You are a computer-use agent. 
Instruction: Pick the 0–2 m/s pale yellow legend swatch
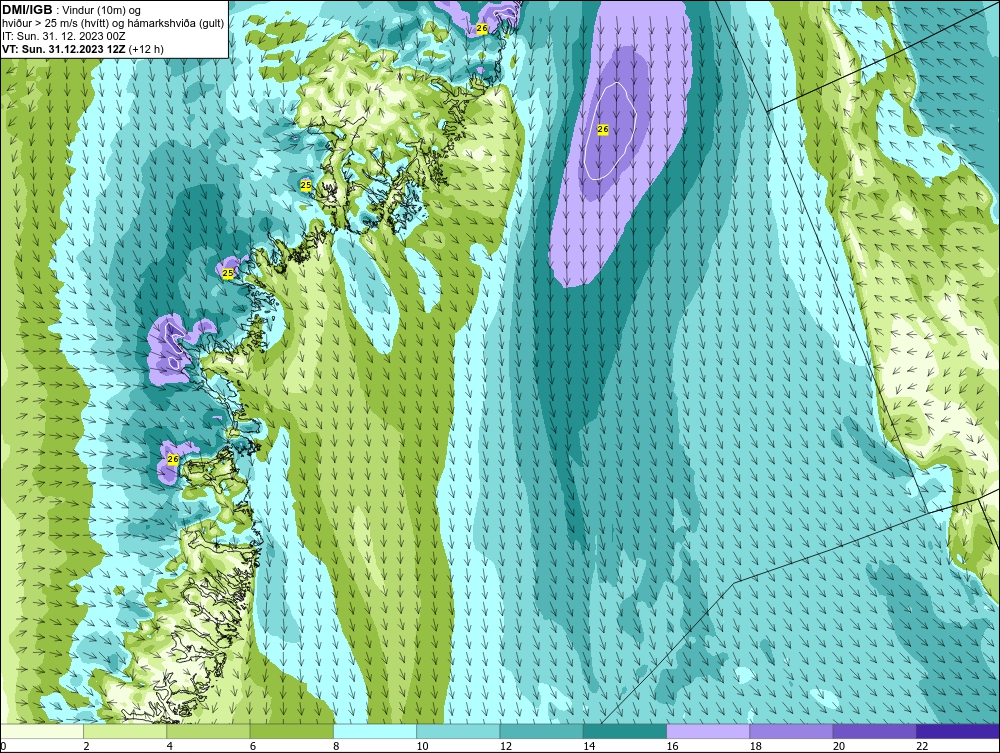[42, 731]
